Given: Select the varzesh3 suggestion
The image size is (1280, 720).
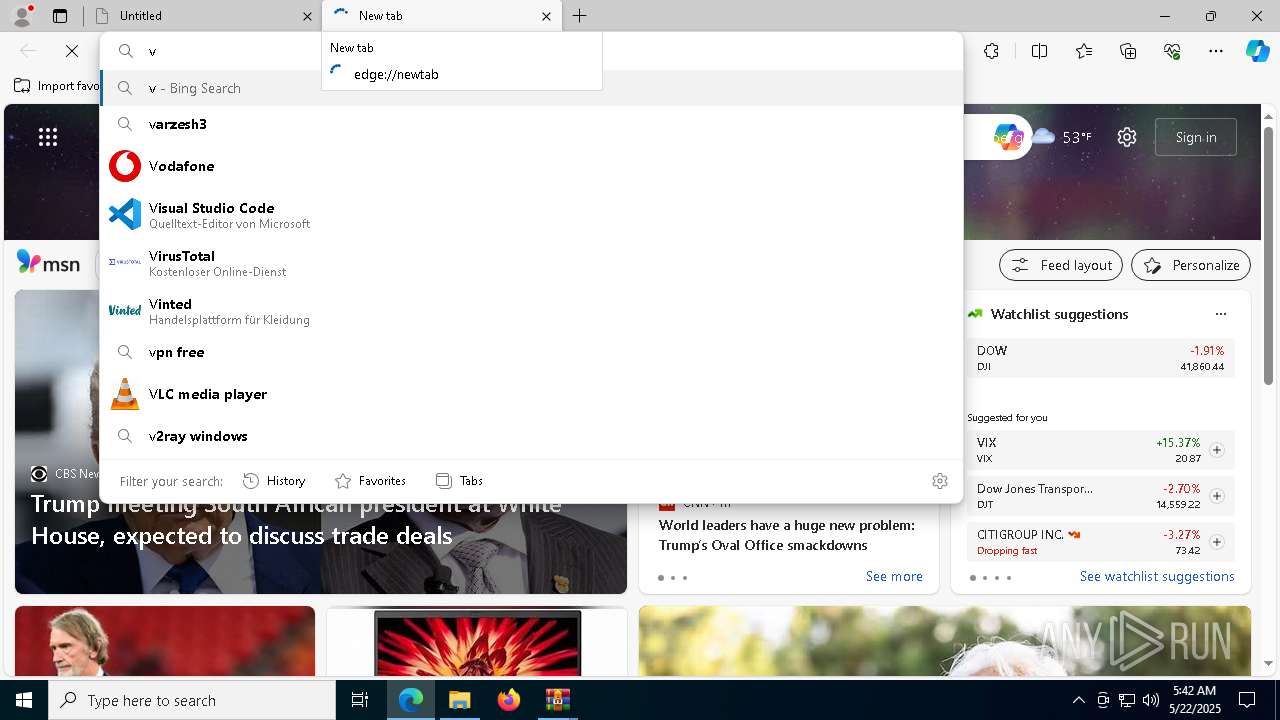Looking at the screenshot, I should [531, 124].
